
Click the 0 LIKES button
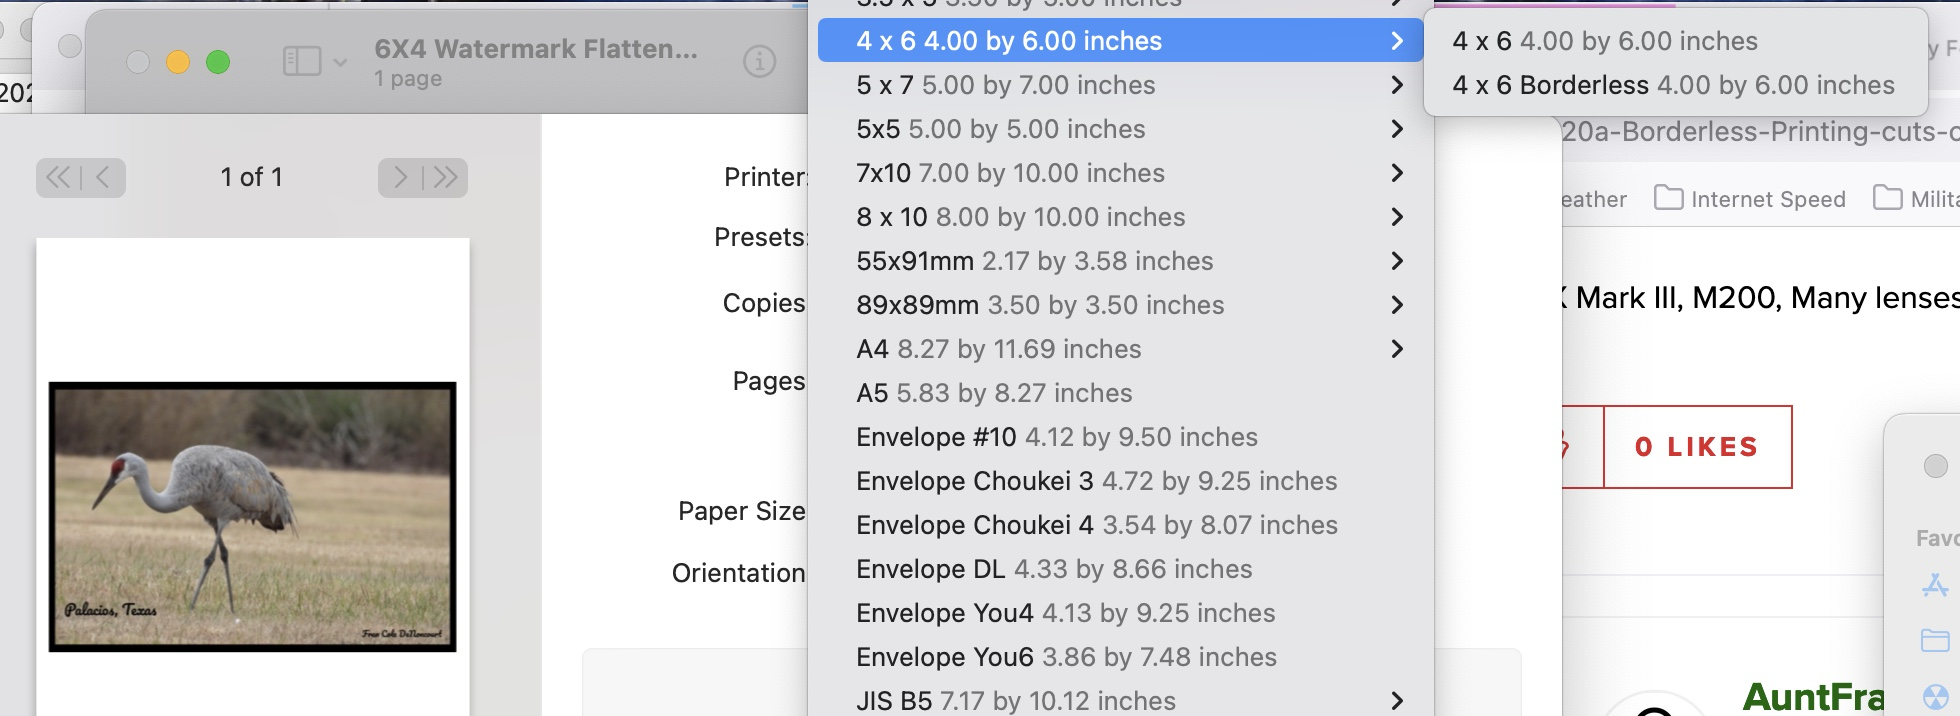coord(1696,447)
